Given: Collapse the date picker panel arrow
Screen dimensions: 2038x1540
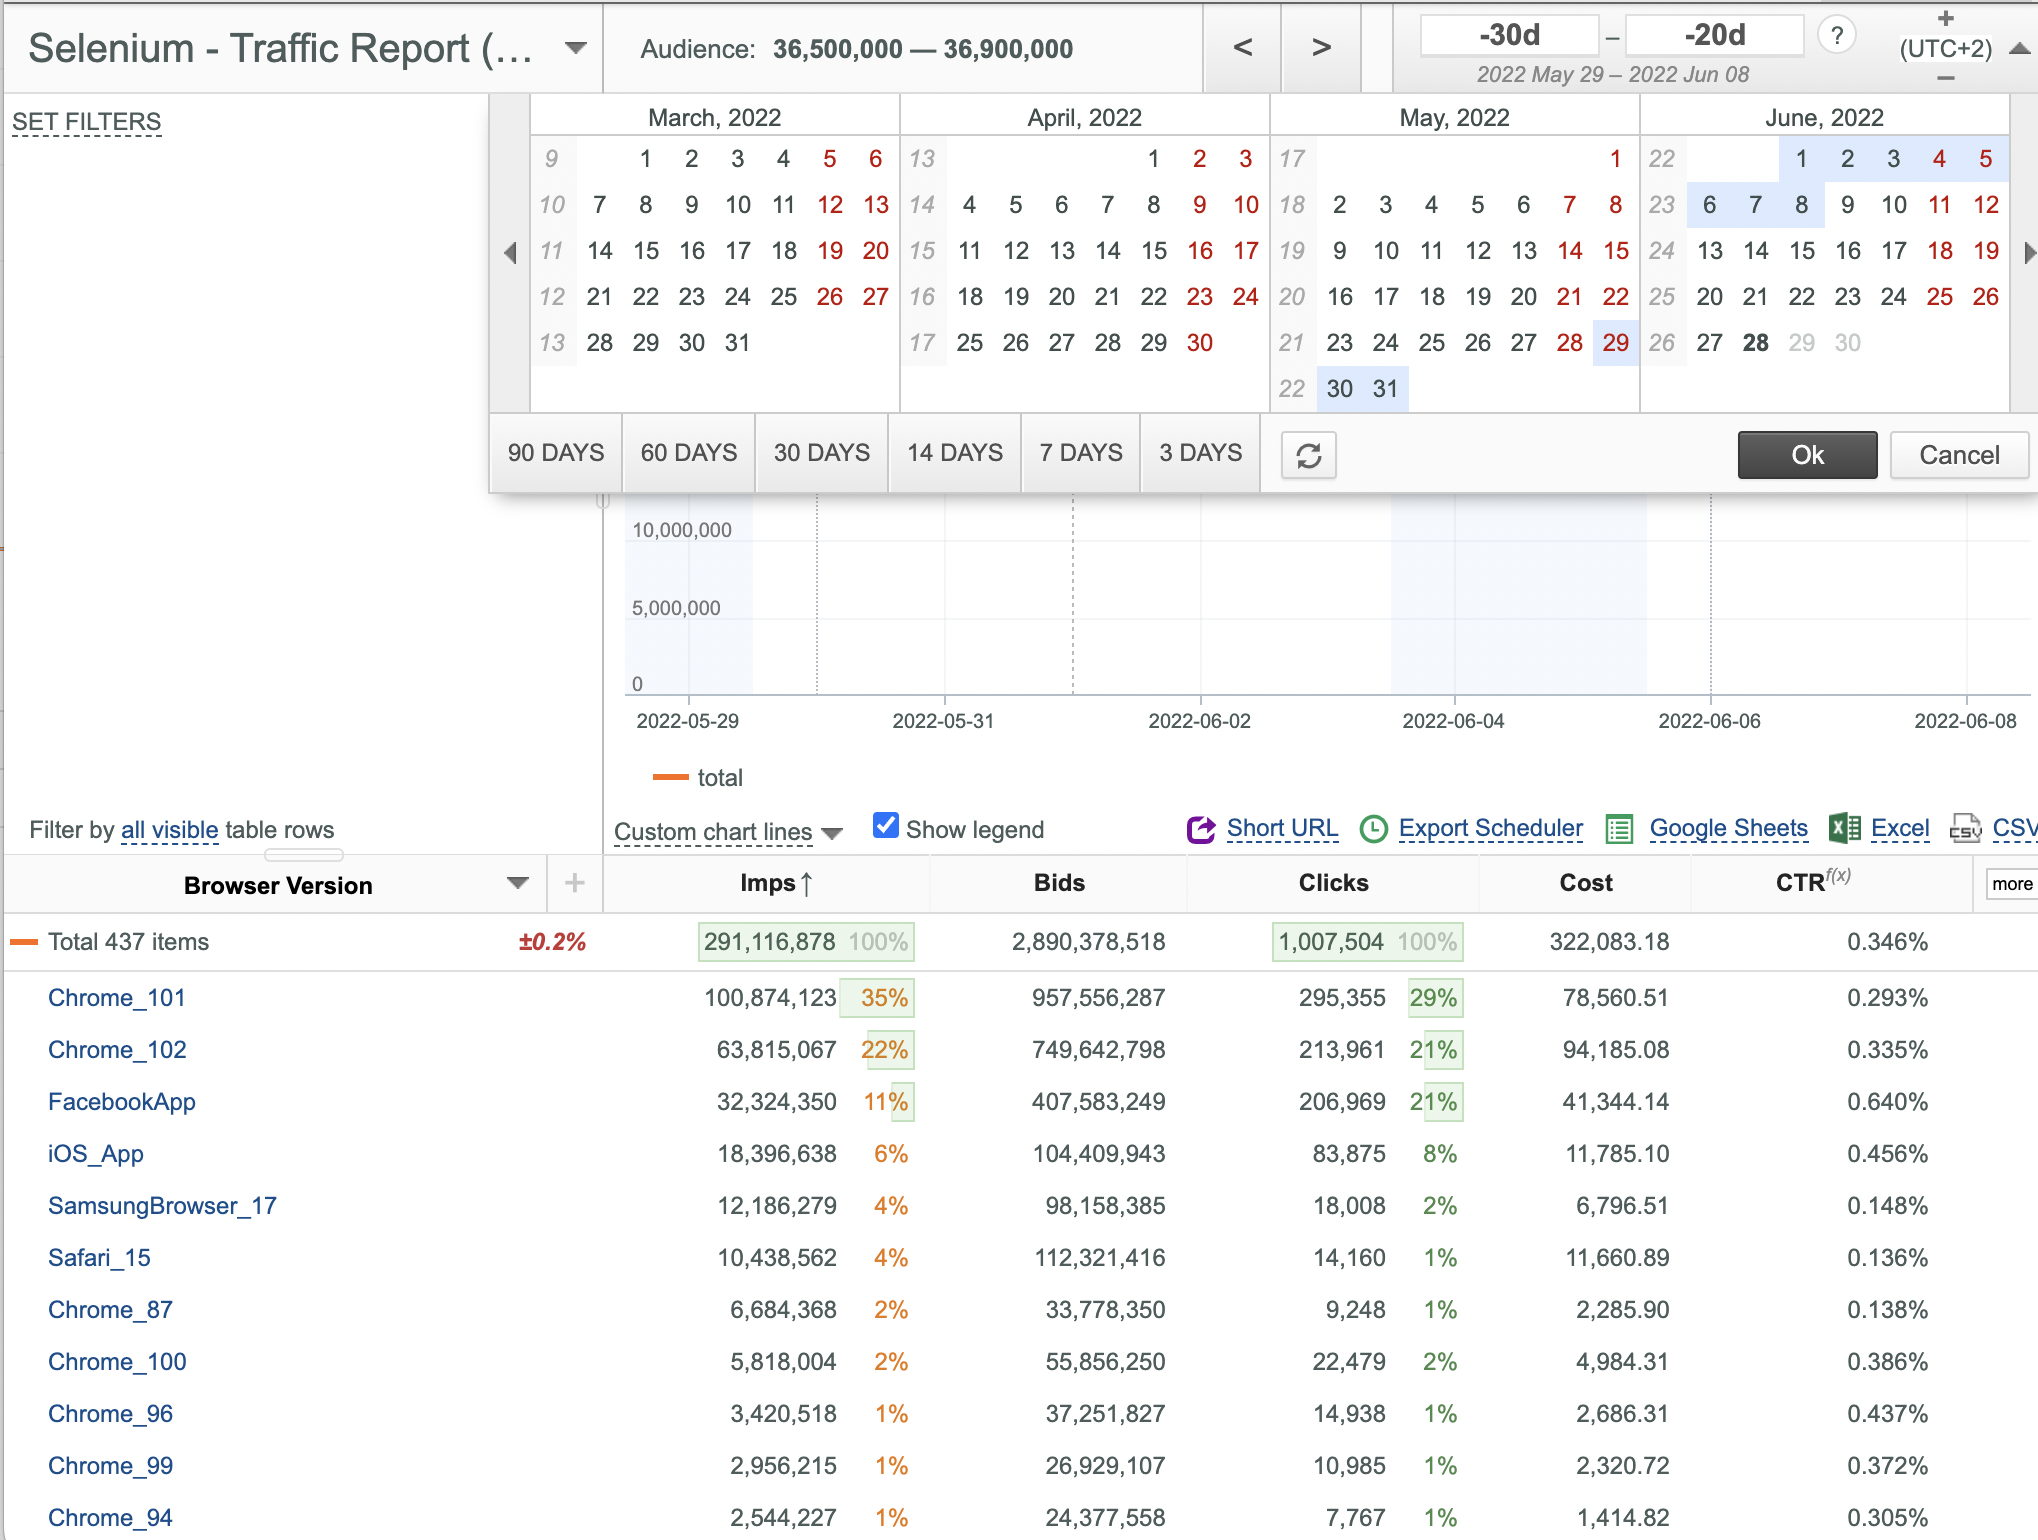Looking at the screenshot, I should [x=2020, y=48].
